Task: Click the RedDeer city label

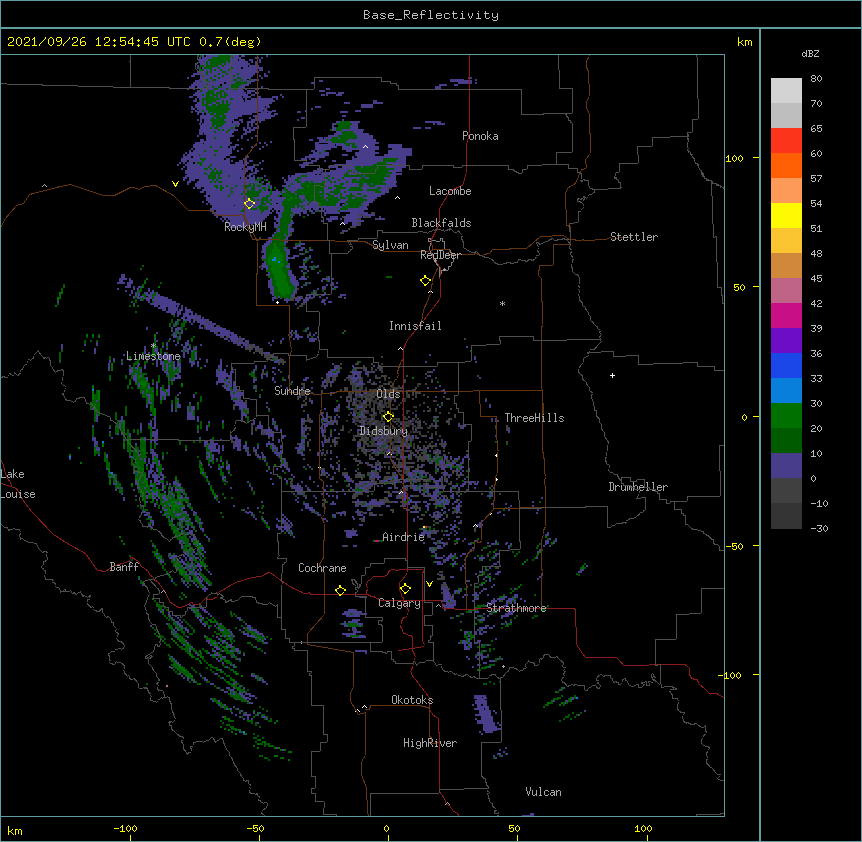Action: pyautogui.click(x=440, y=255)
